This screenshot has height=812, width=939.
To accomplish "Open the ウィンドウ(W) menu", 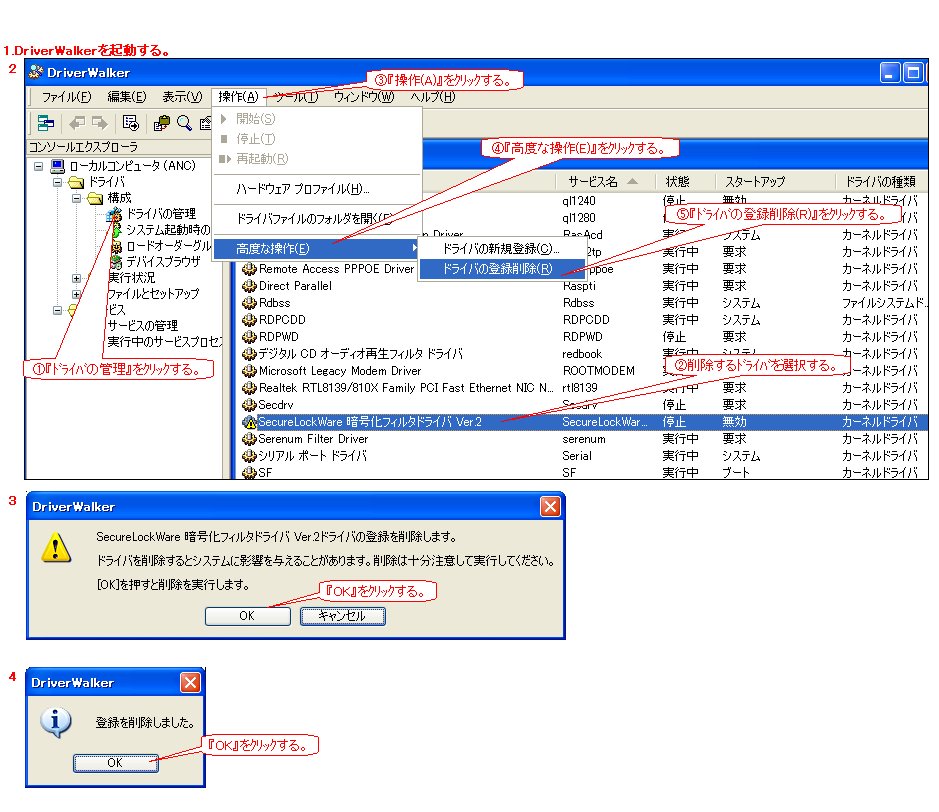I will tap(364, 96).
